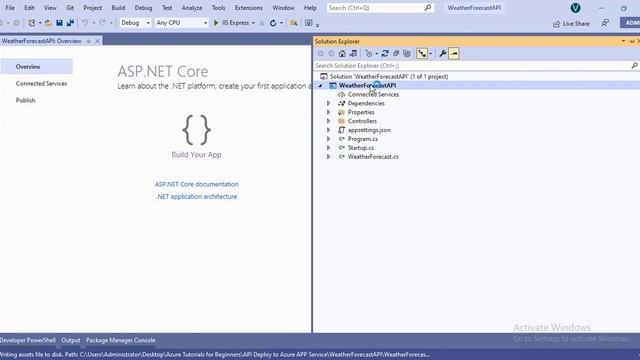Click Show All Files icon
The image size is (640, 360).
407,53
